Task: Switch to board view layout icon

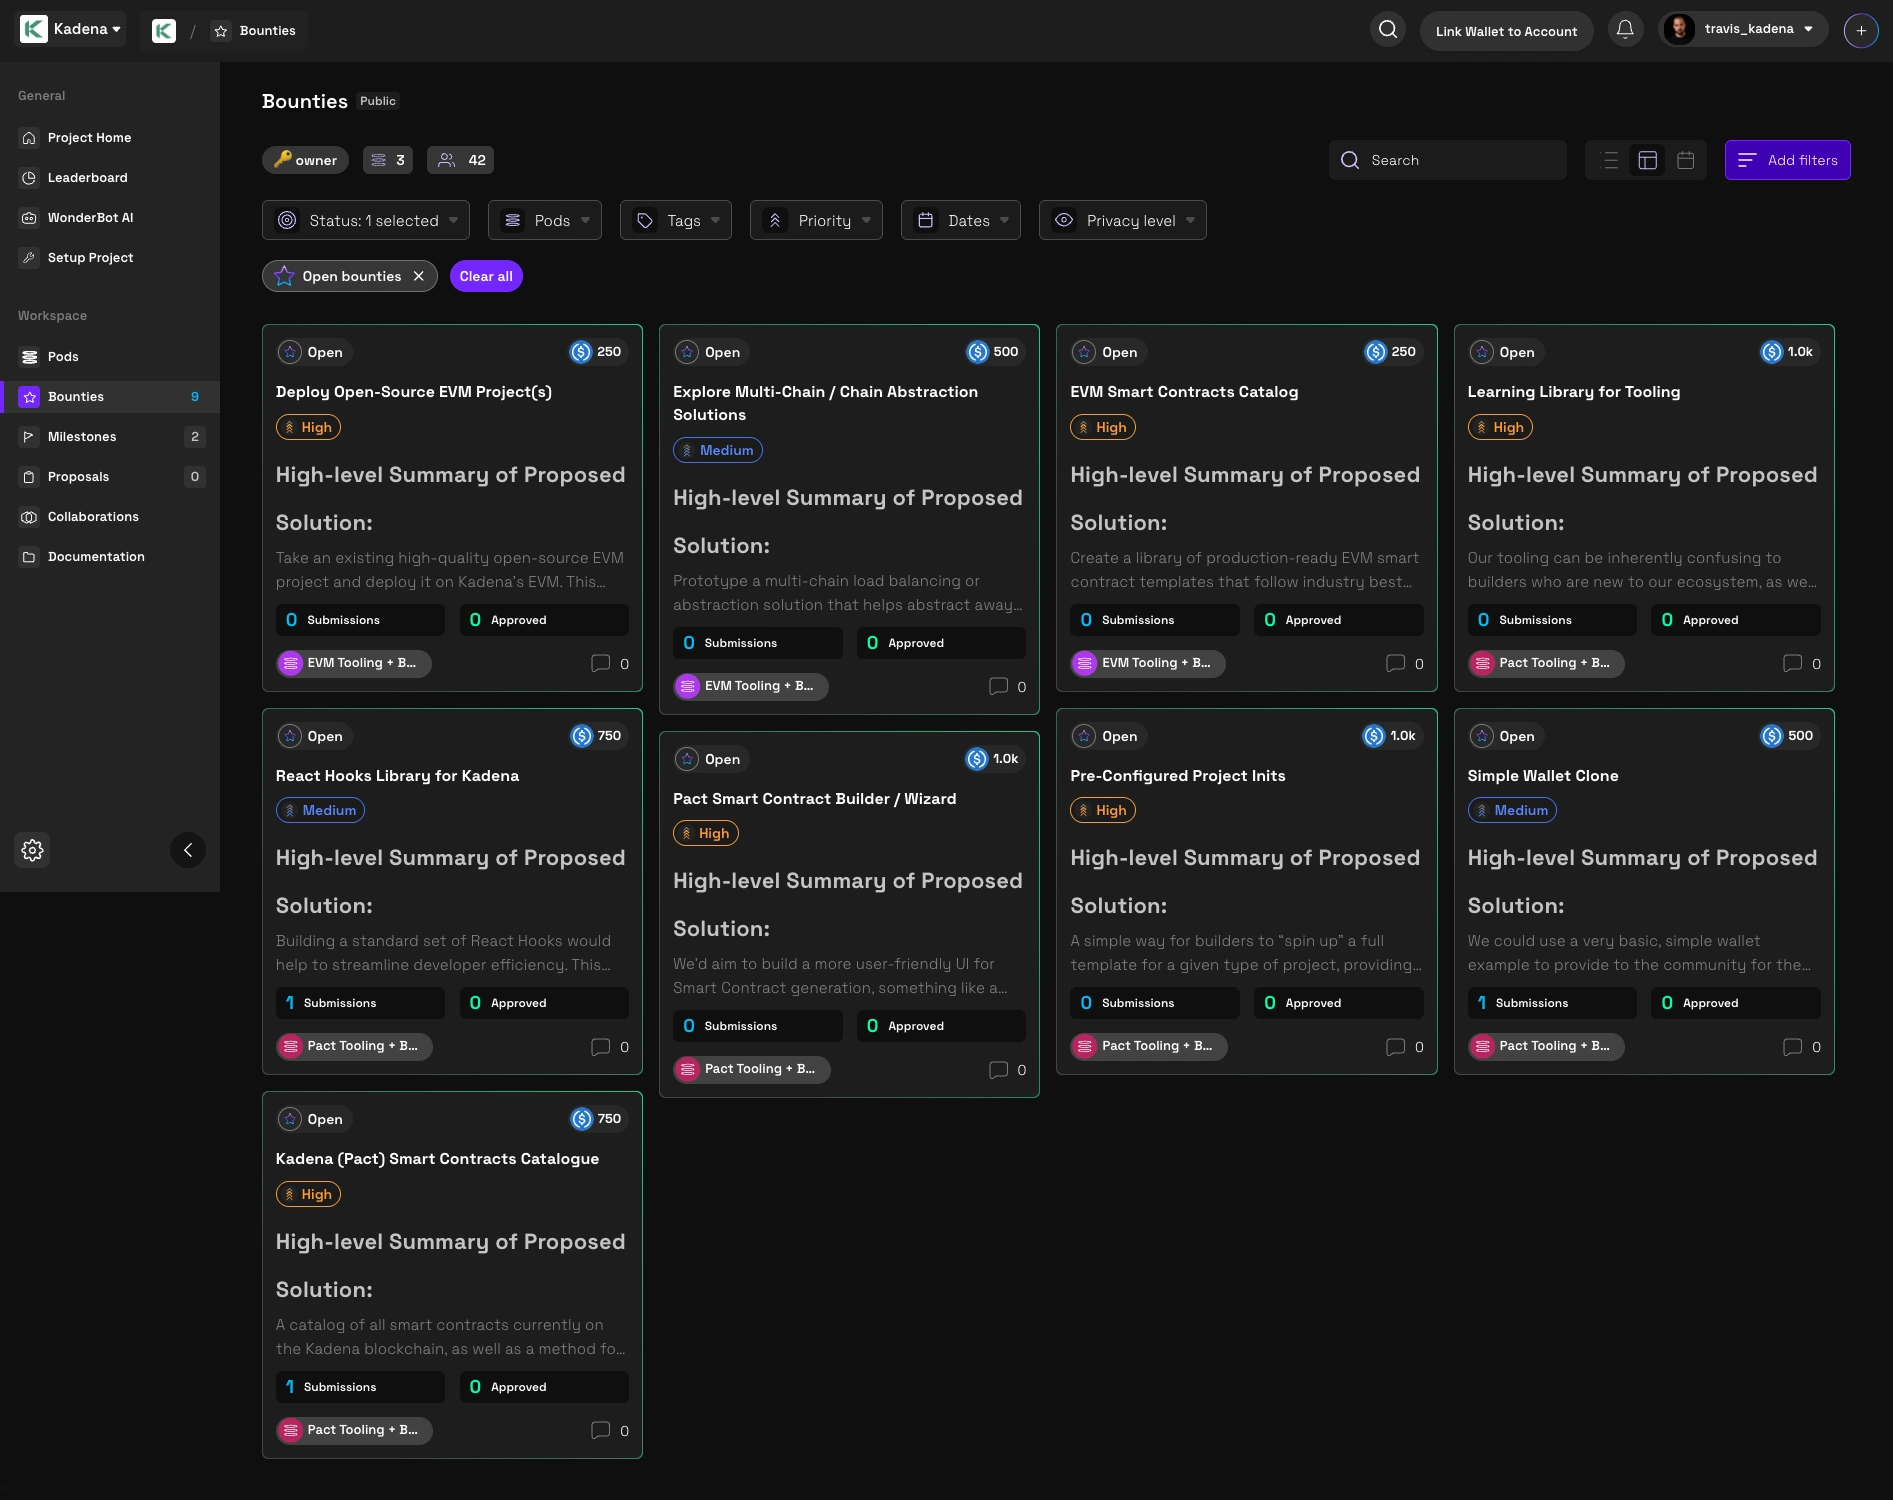Action: click(x=1648, y=160)
